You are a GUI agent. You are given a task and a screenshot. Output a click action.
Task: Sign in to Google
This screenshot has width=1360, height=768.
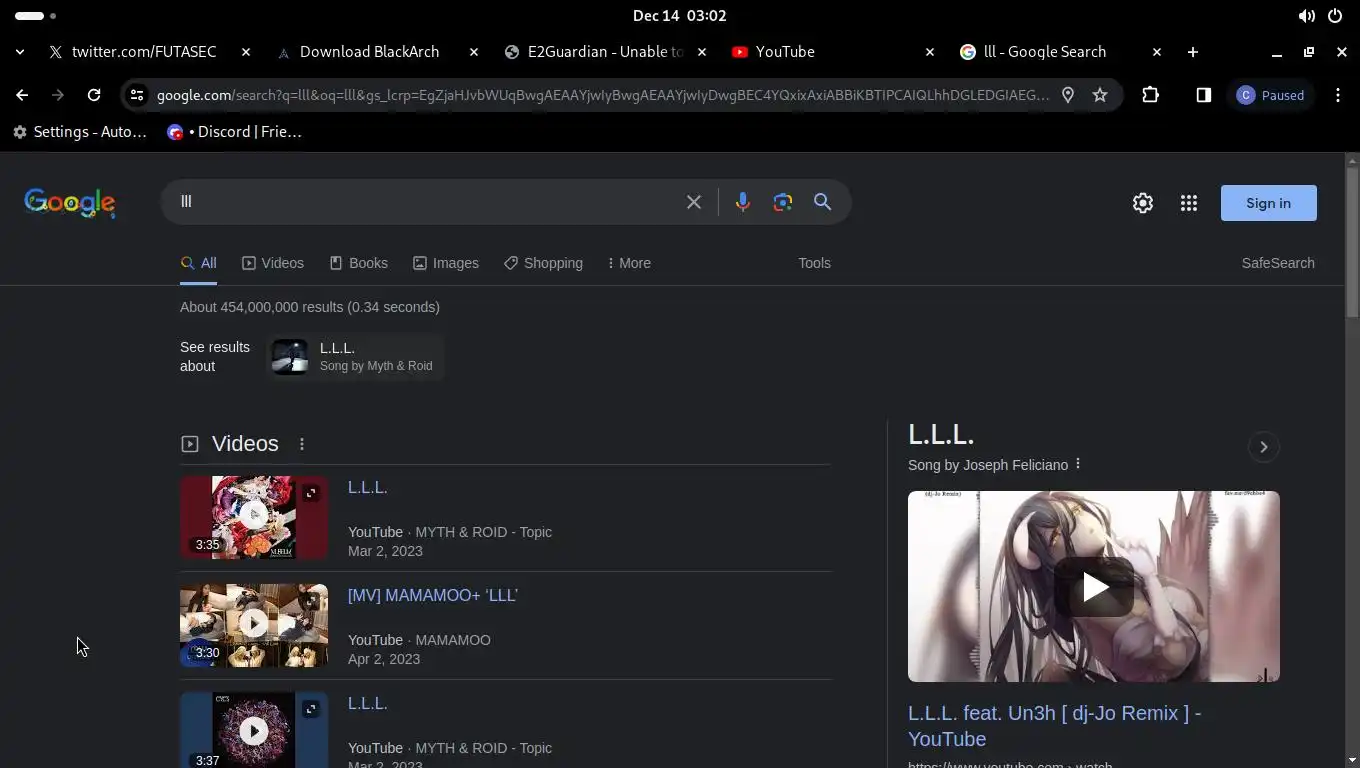click(x=1268, y=203)
